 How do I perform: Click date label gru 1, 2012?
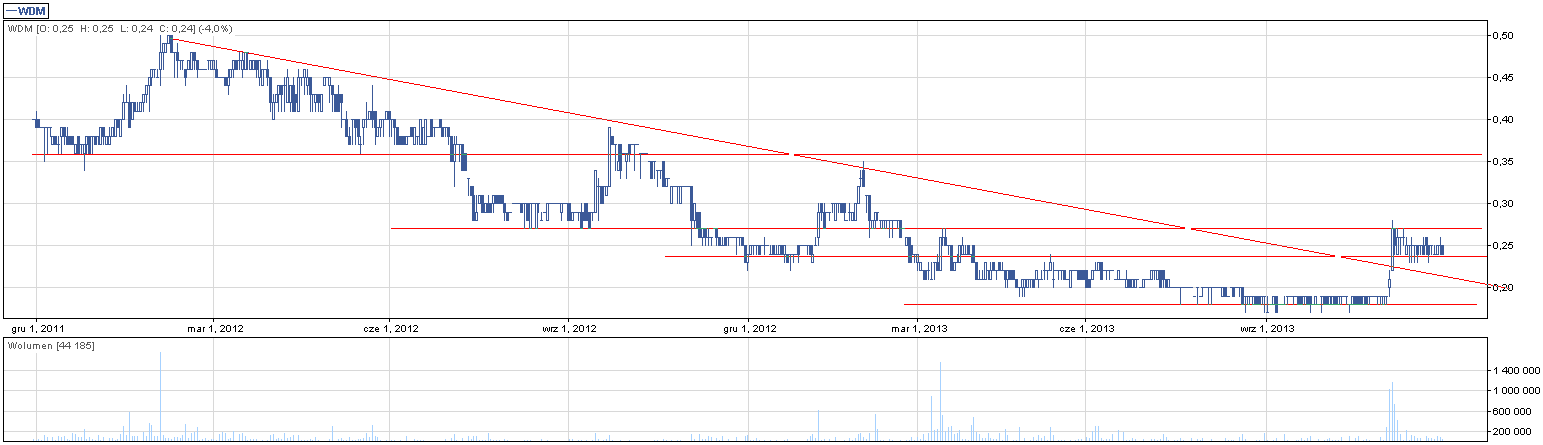[749, 327]
